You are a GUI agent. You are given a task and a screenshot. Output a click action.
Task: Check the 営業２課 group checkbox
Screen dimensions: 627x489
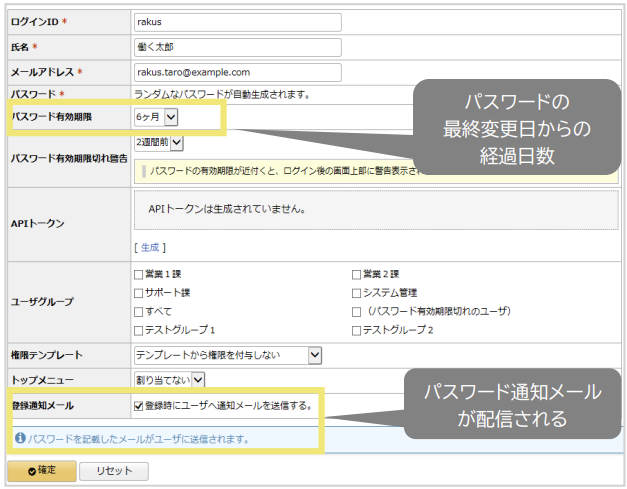(x=357, y=274)
